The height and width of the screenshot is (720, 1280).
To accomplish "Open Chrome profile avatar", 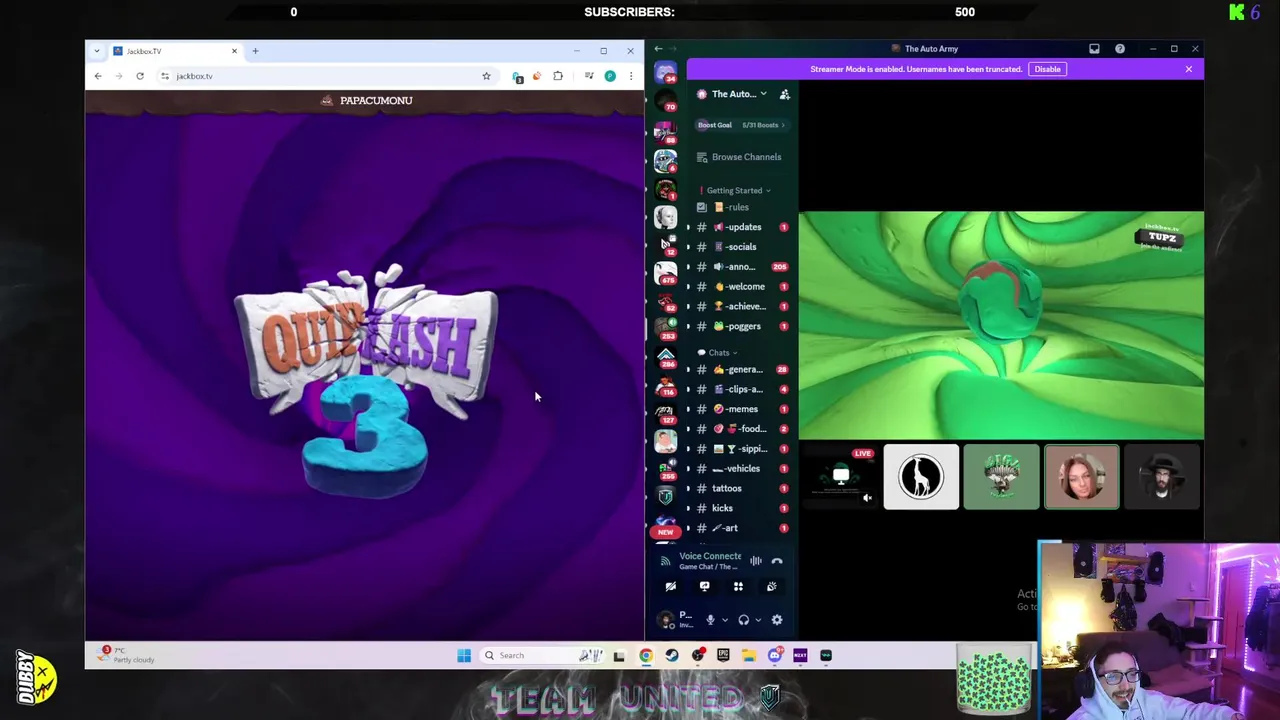I will [x=610, y=76].
